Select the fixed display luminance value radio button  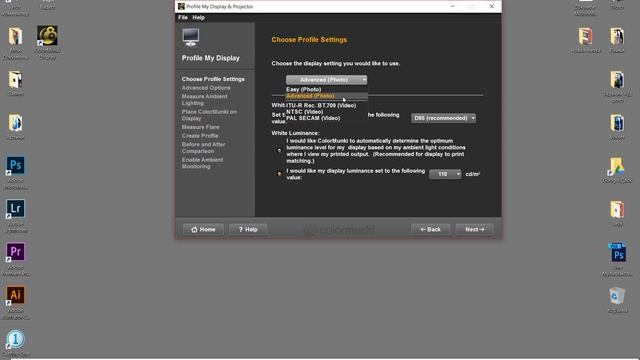pyautogui.click(x=279, y=174)
